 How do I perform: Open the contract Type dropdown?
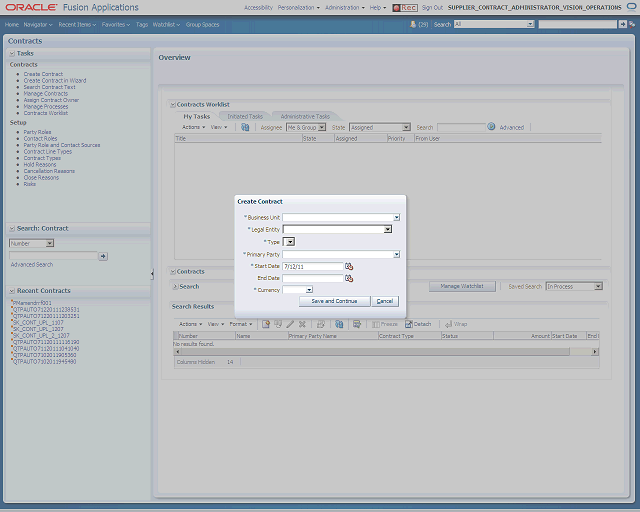point(290,242)
